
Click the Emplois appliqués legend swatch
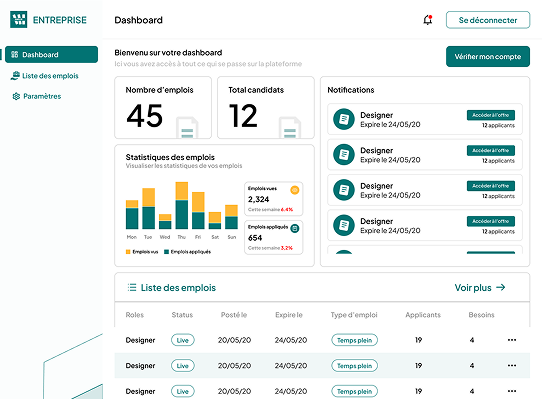coord(166,252)
